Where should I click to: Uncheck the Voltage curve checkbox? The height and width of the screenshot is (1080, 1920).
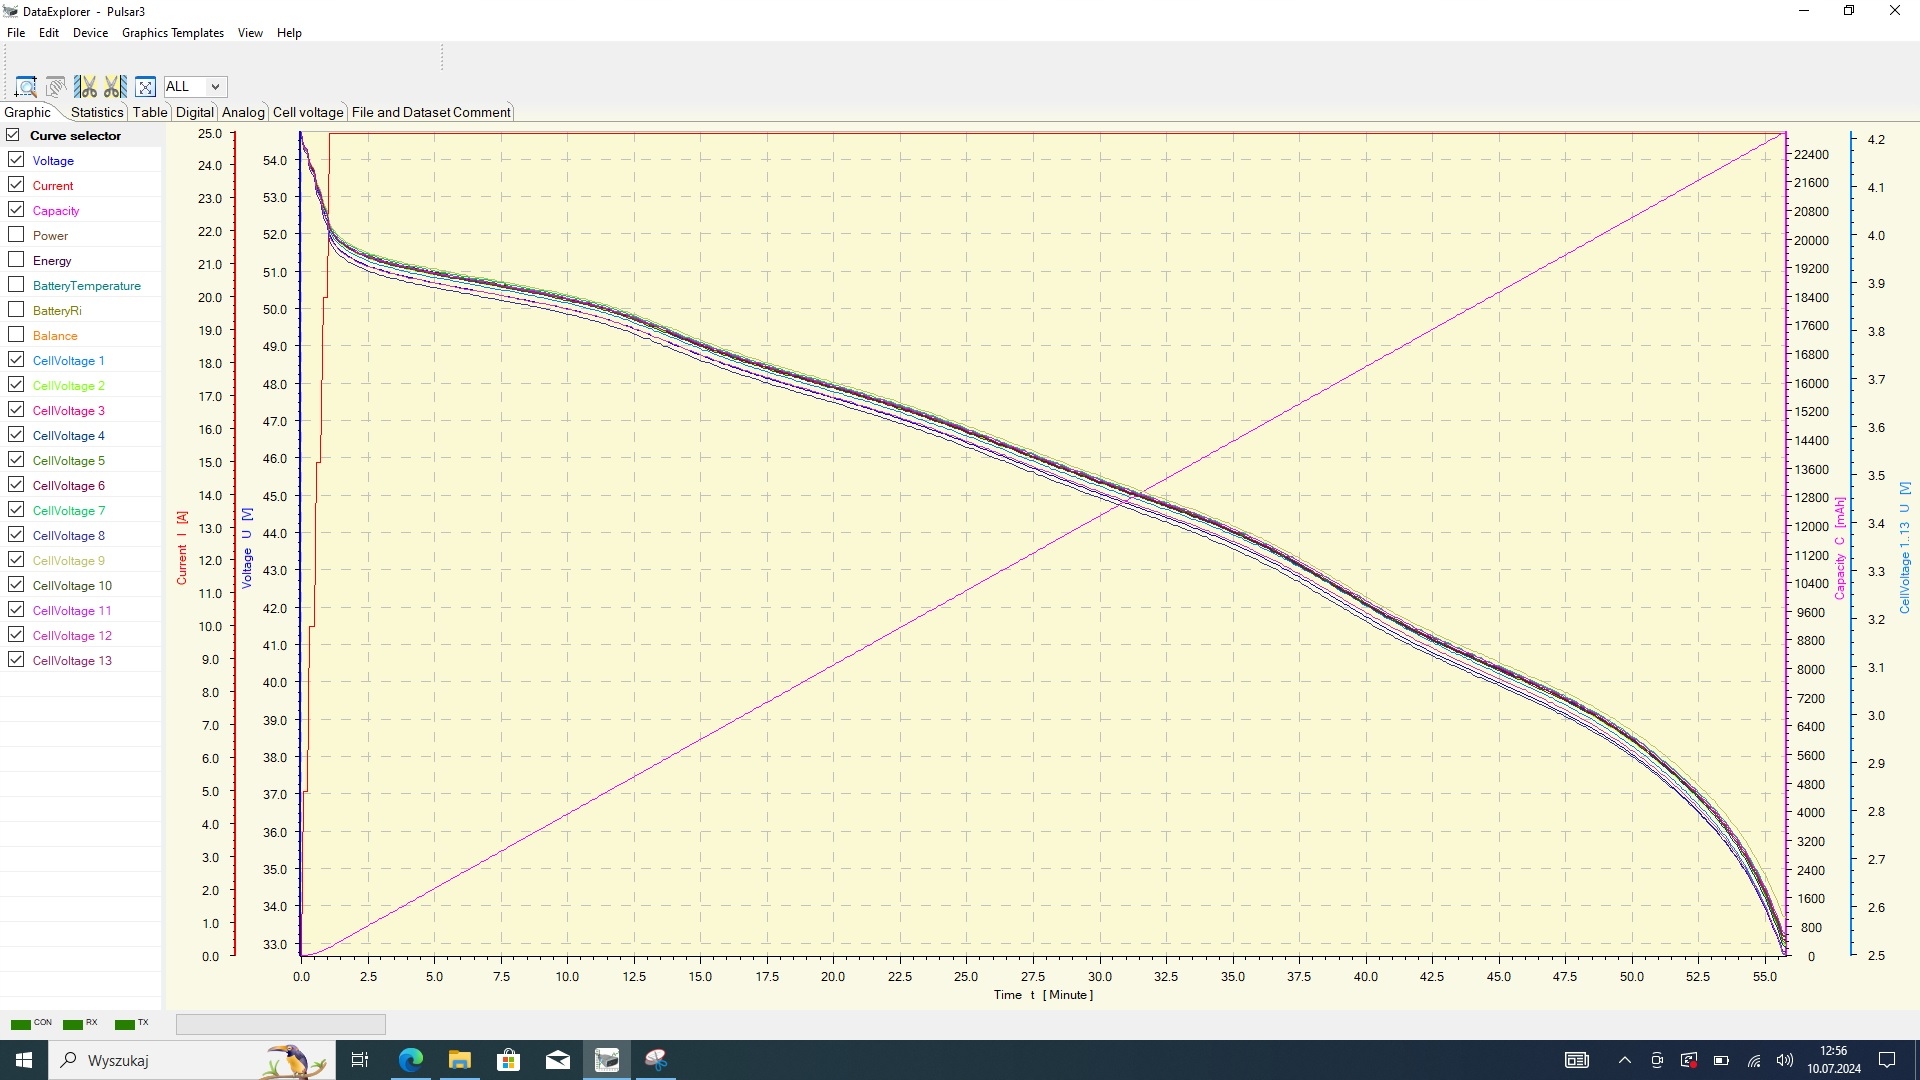[x=16, y=160]
